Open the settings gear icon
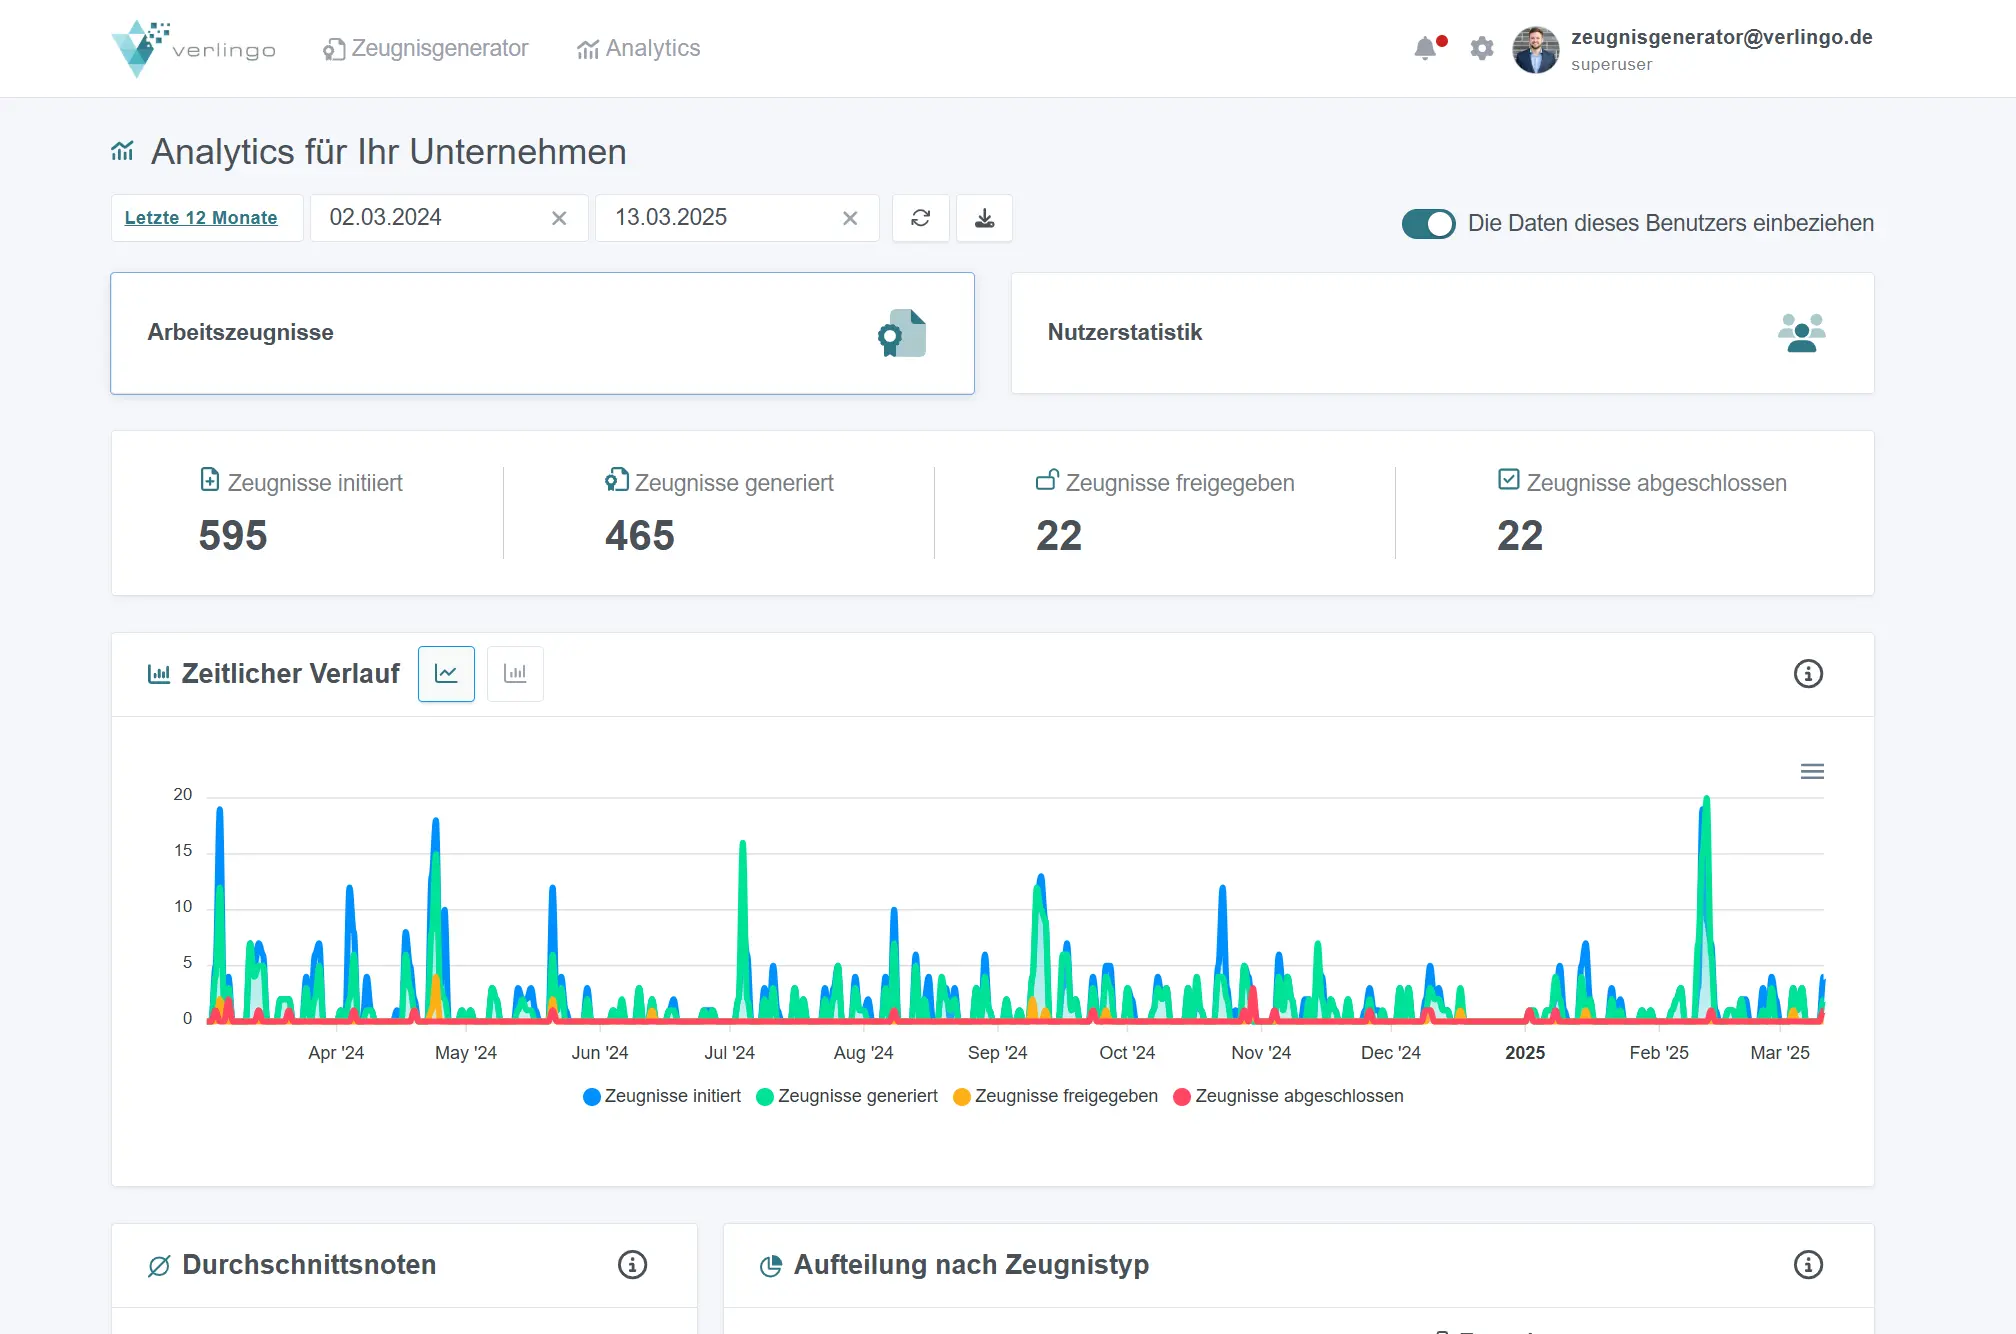2016x1334 pixels. point(1482,48)
